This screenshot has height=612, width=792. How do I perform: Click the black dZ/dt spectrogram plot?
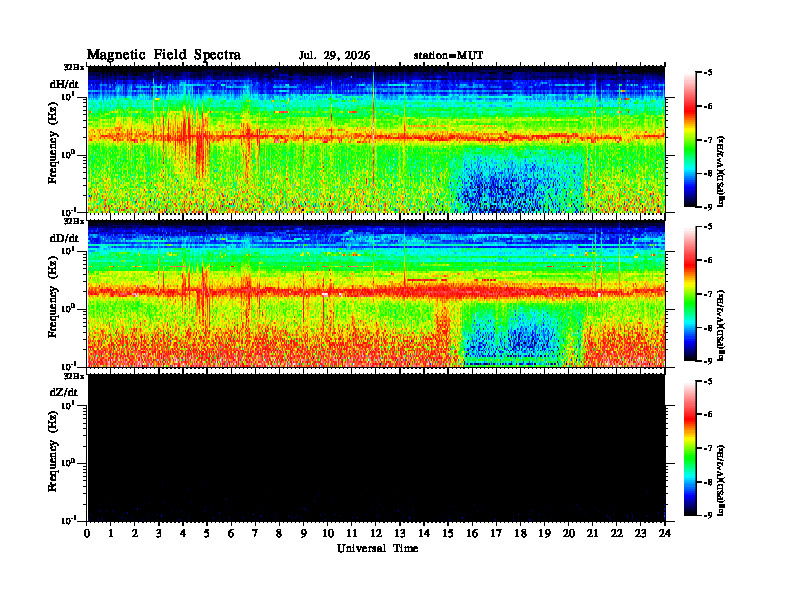point(376,448)
